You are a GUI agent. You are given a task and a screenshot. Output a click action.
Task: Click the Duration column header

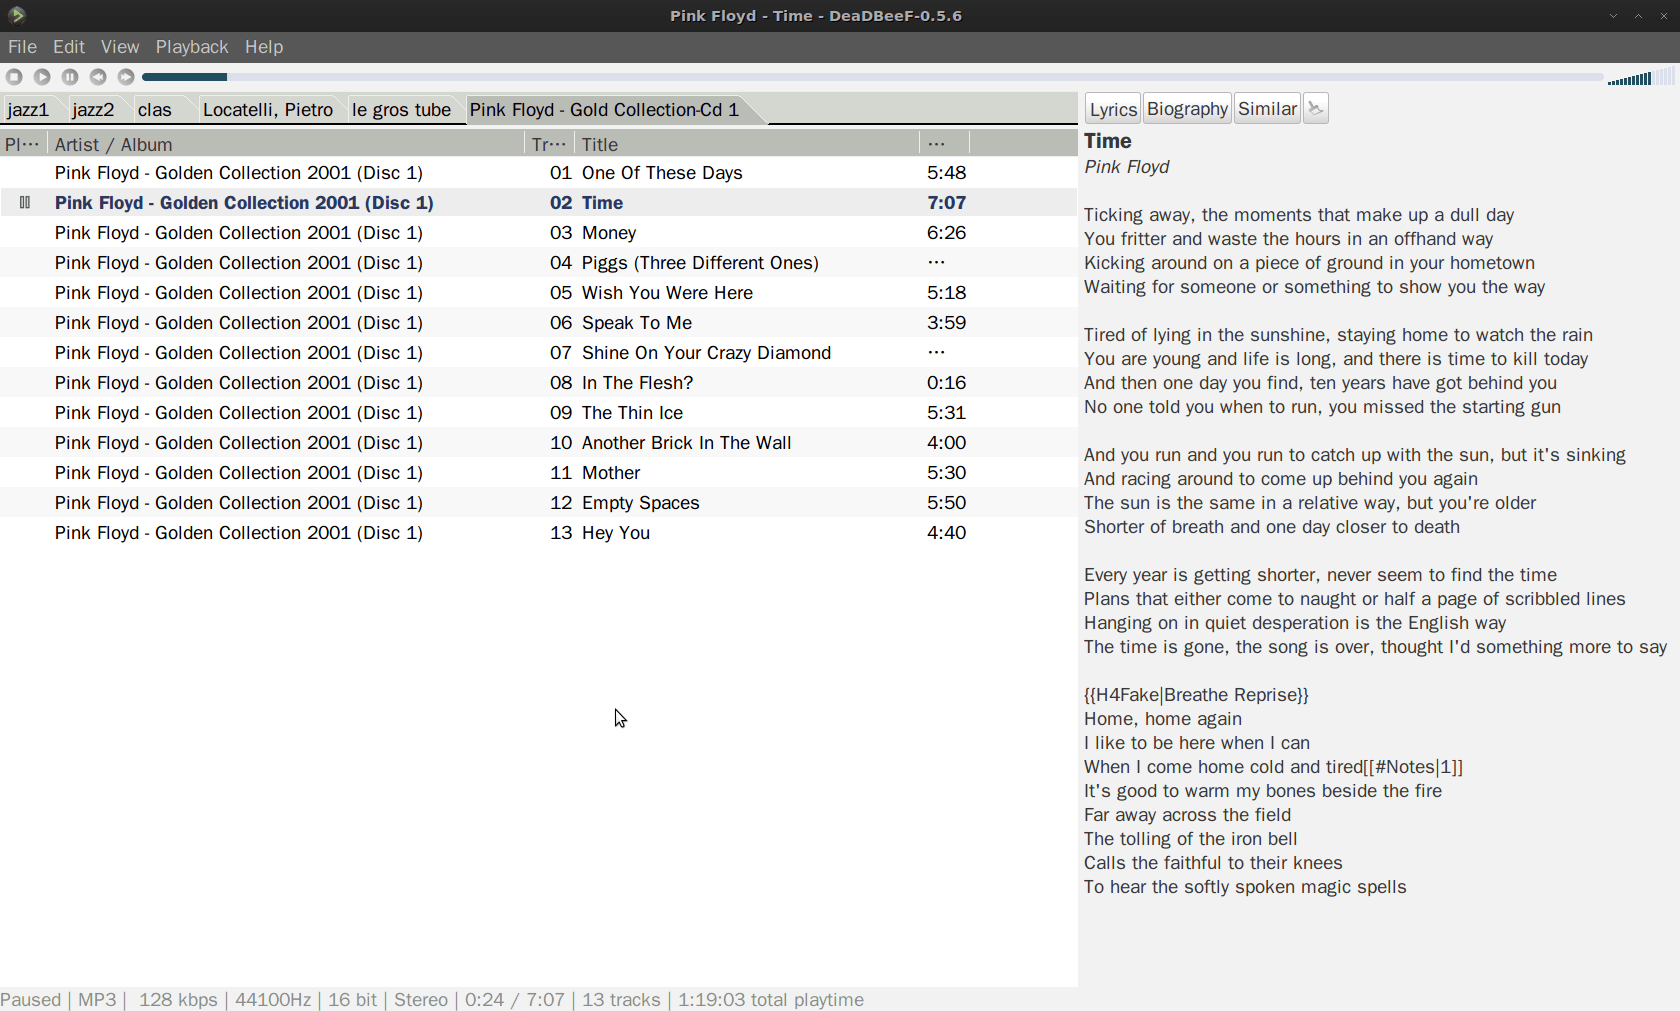(x=944, y=144)
